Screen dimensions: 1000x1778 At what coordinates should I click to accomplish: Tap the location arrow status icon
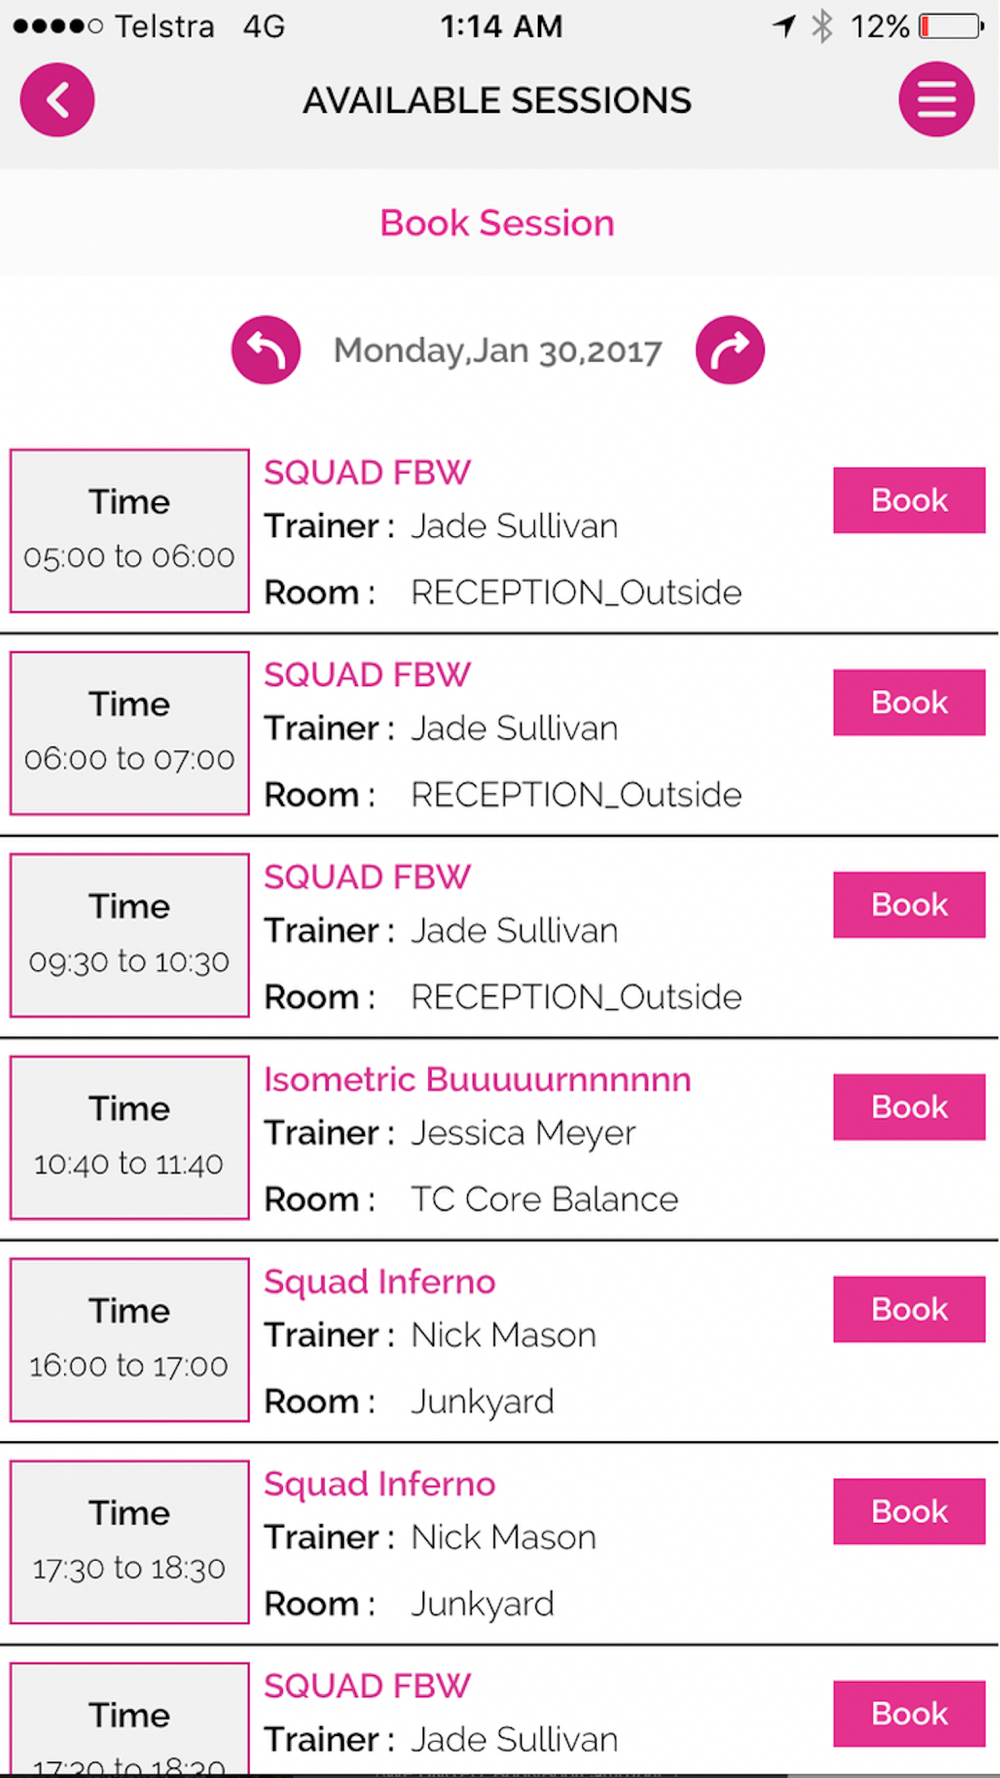point(785,26)
